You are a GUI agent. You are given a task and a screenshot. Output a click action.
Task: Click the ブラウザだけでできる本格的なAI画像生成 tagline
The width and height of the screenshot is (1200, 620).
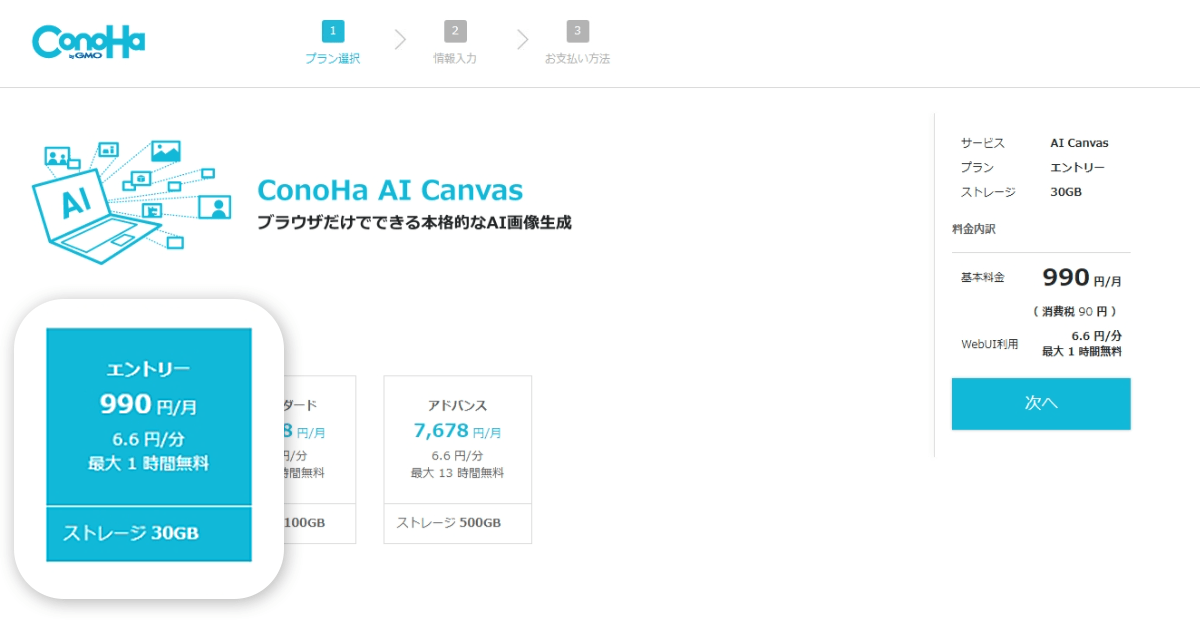414,222
